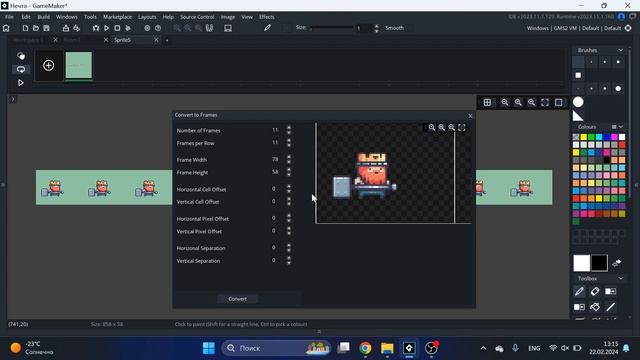Open Google Chrome from the taskbar
This screenshot has width=640, height=360.
pos(365,348)
